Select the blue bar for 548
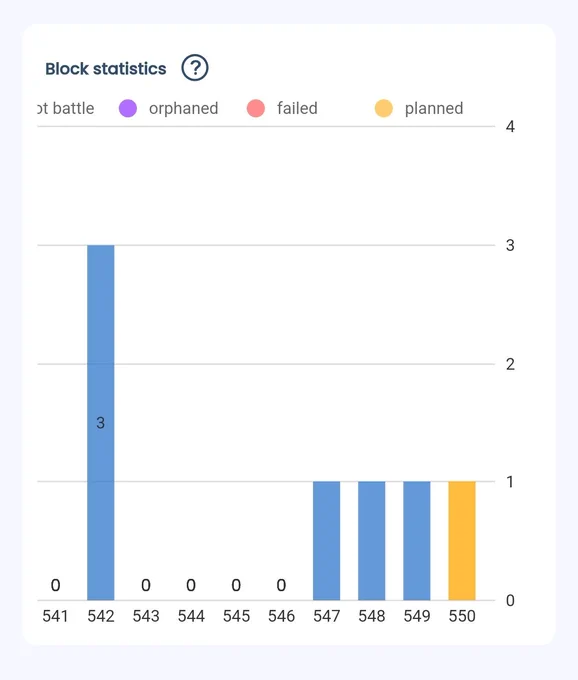Image resolution: width=578 pixels, height=680 pixels. coord(372,541)
